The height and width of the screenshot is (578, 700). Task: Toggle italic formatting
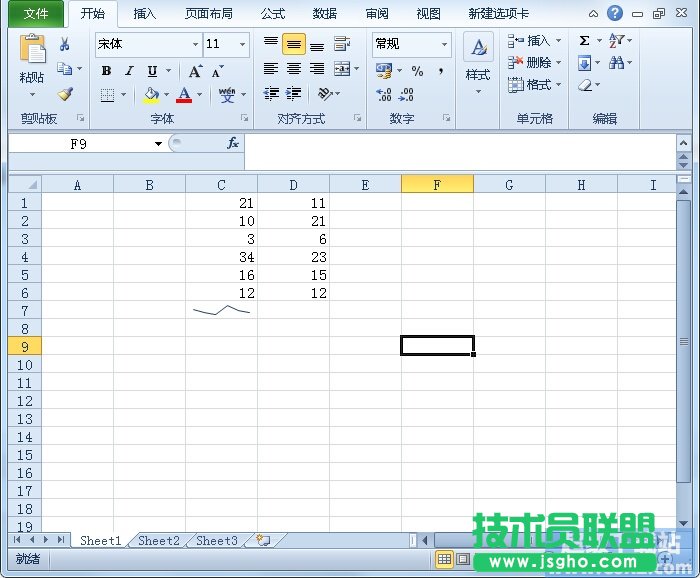tap(129, 71)
